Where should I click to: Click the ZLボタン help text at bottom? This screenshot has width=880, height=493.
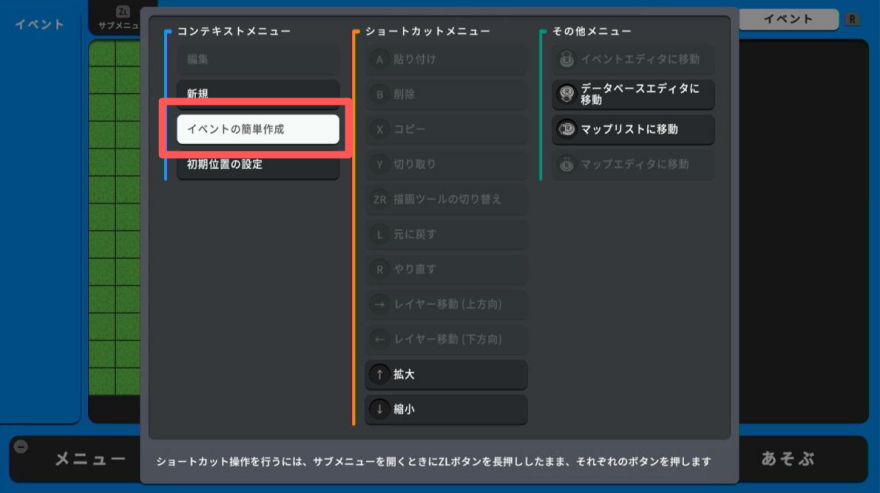pos(434,462)
